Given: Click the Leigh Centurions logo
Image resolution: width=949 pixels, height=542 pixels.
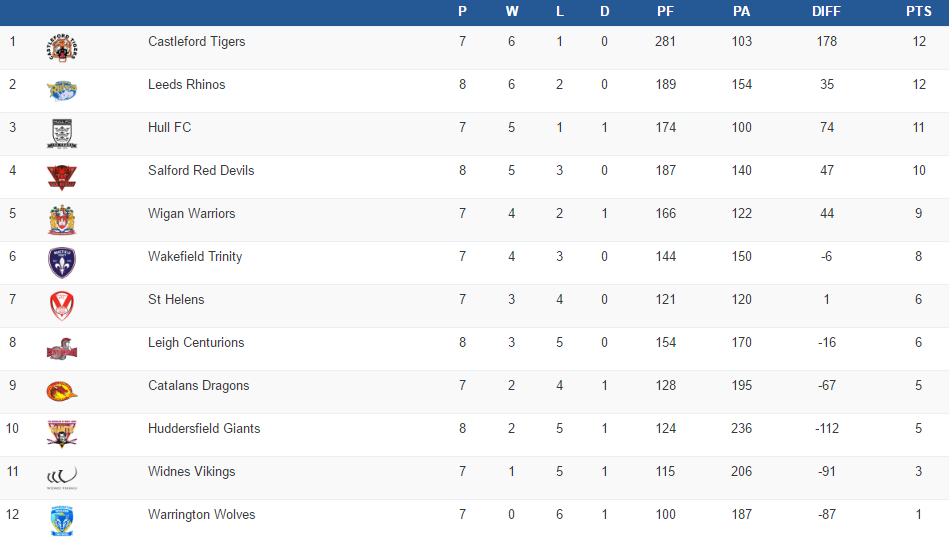Looking at the screenshot, I should [x=62, y=349].
